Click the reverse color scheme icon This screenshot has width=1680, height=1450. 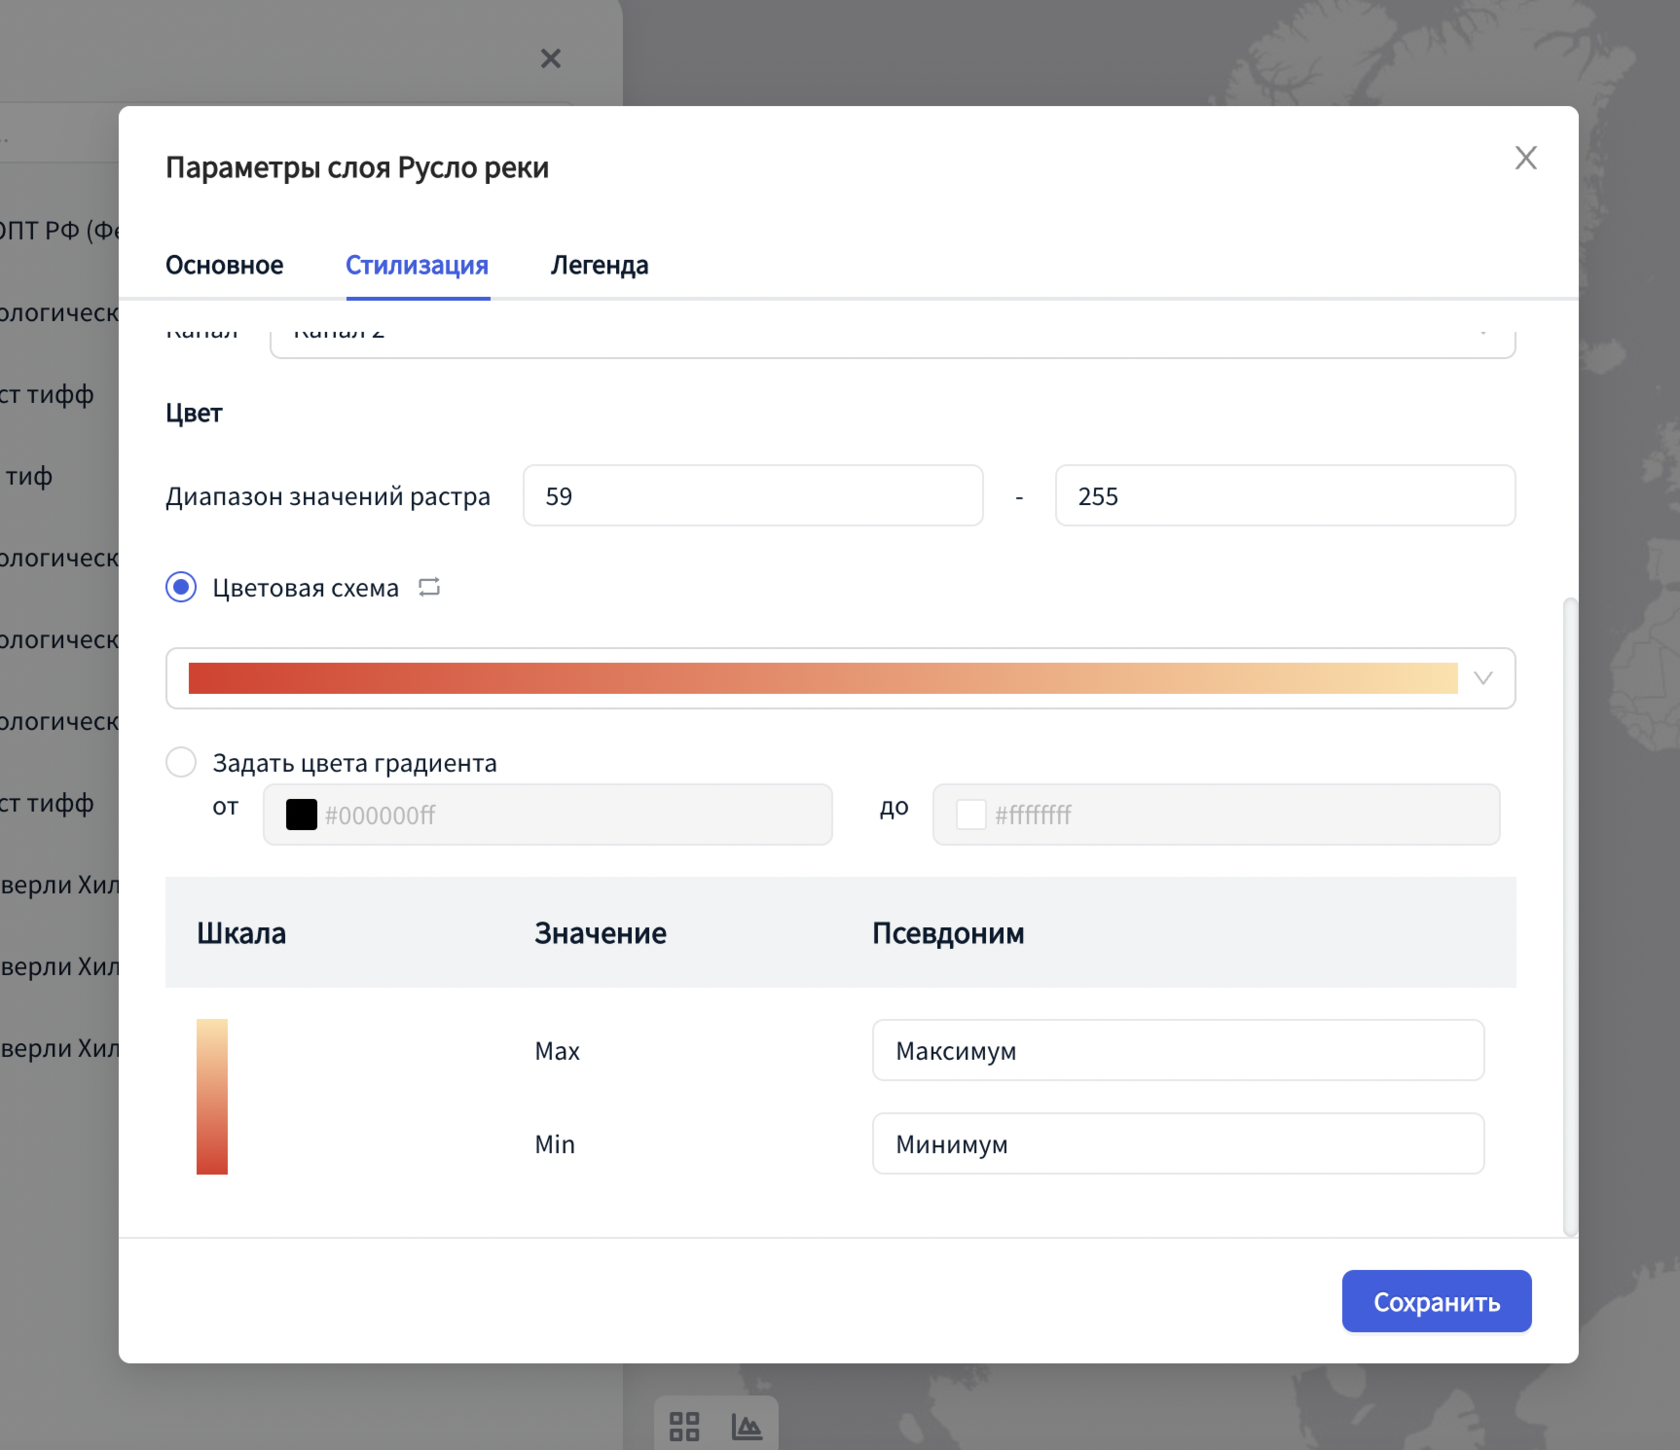[429, 587]
